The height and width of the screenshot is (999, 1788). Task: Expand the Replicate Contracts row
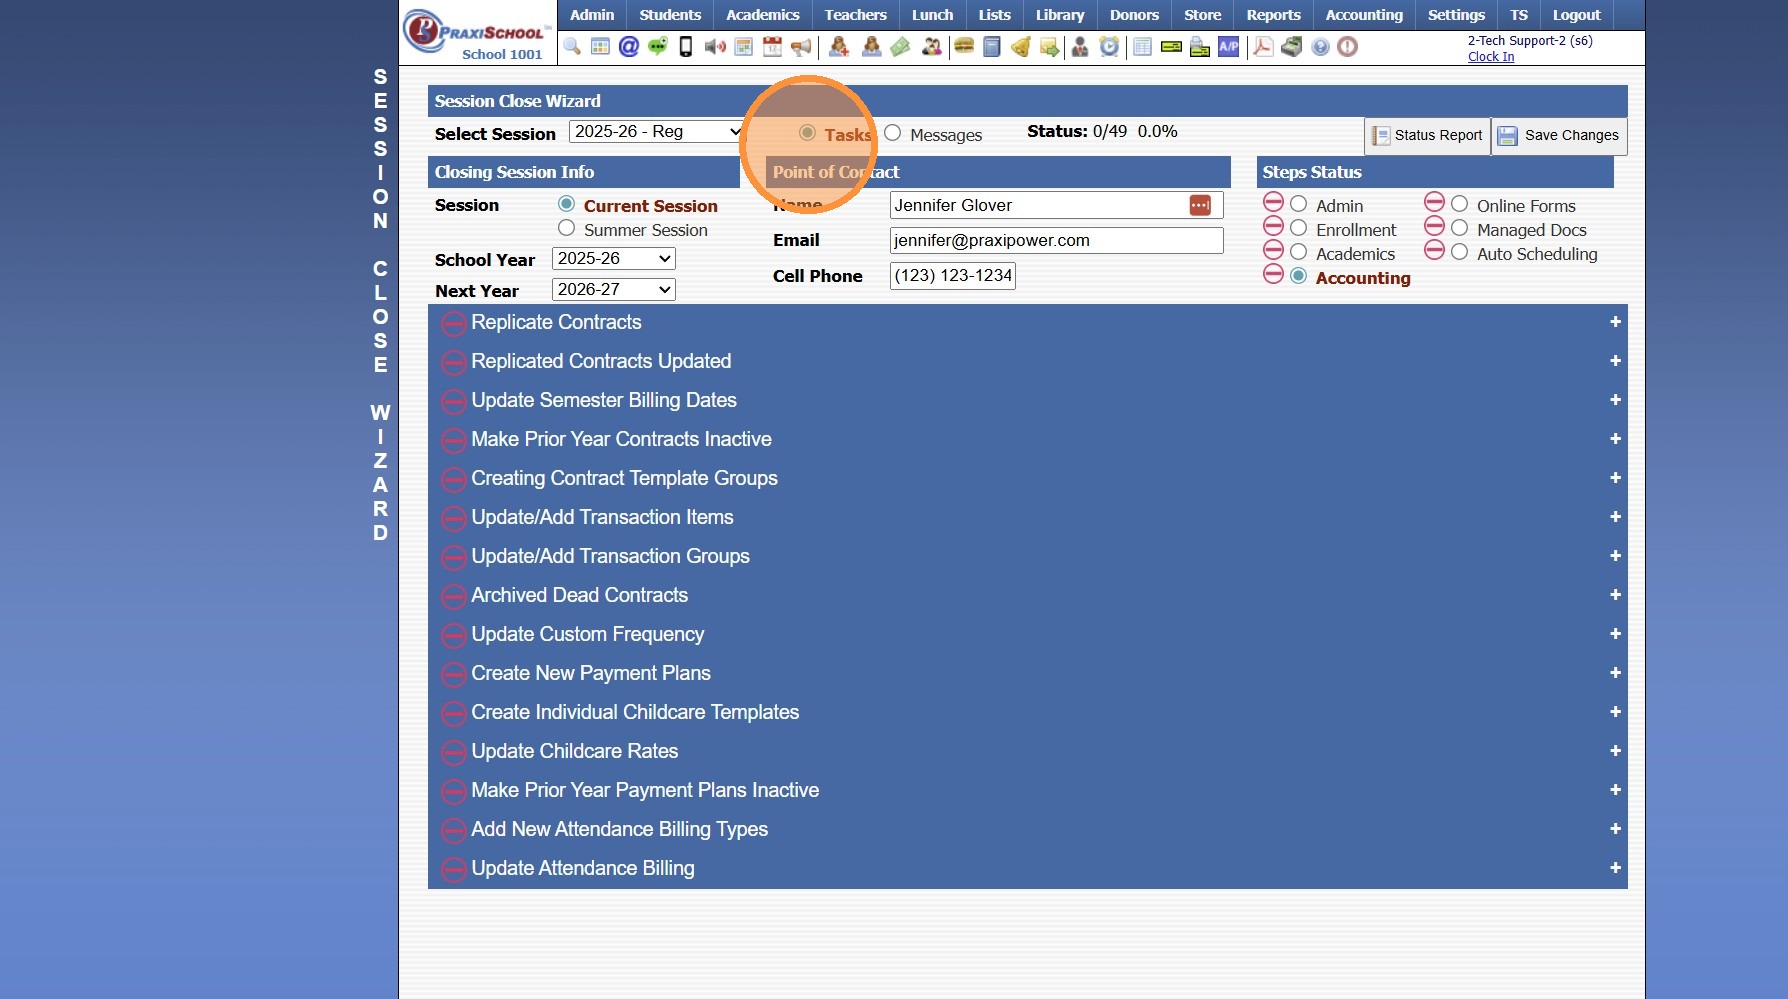[x=1615, y=322]
